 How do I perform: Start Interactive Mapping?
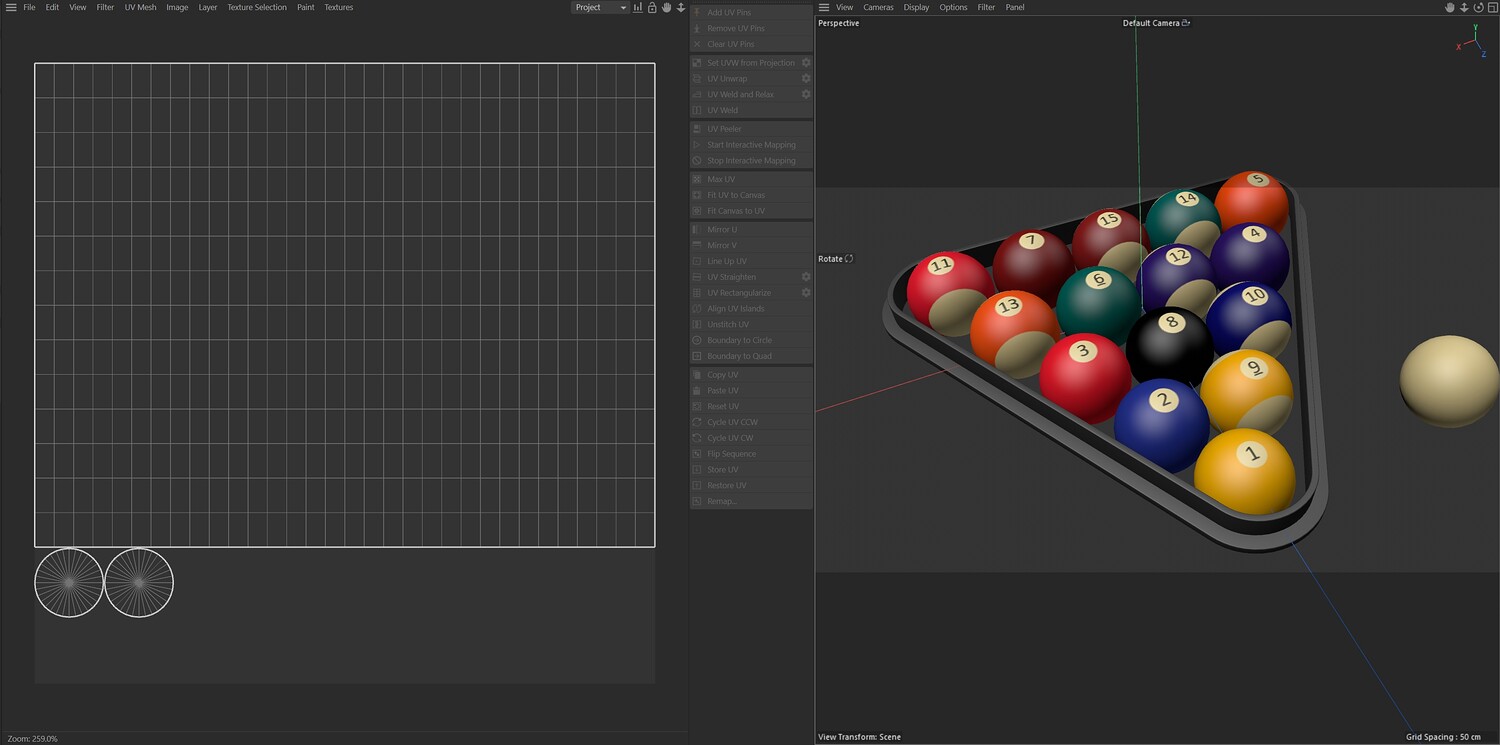click(x=751, y=145)
